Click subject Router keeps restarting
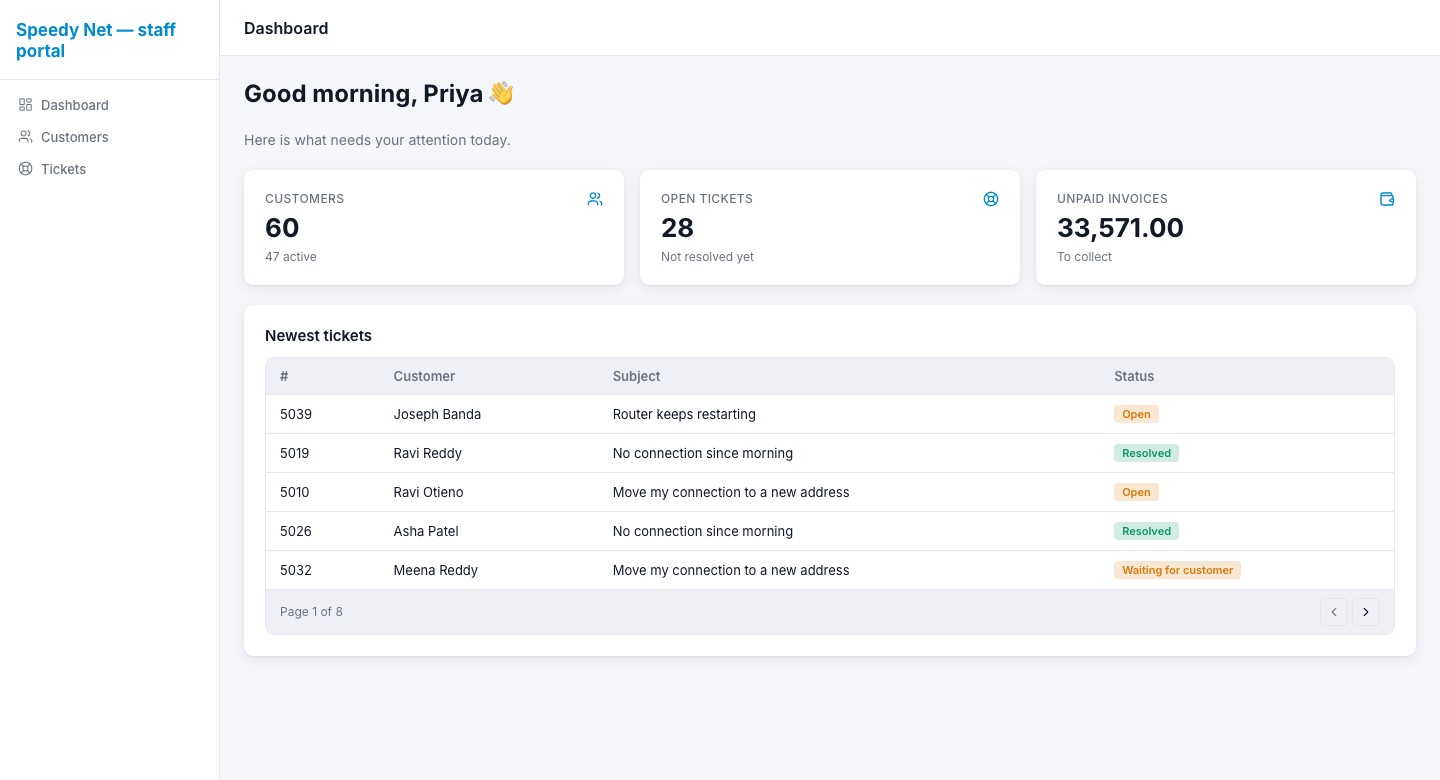 coord(684,414)
